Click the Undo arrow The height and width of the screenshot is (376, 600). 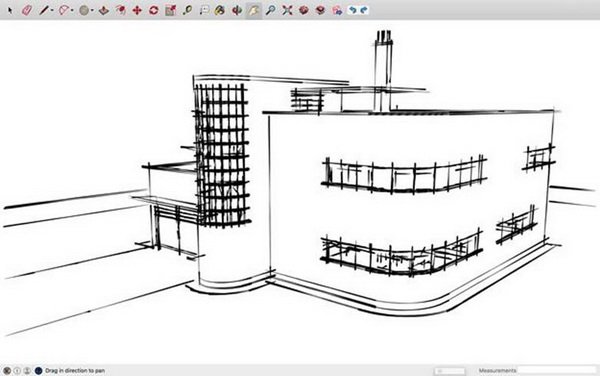click(352, 10)
